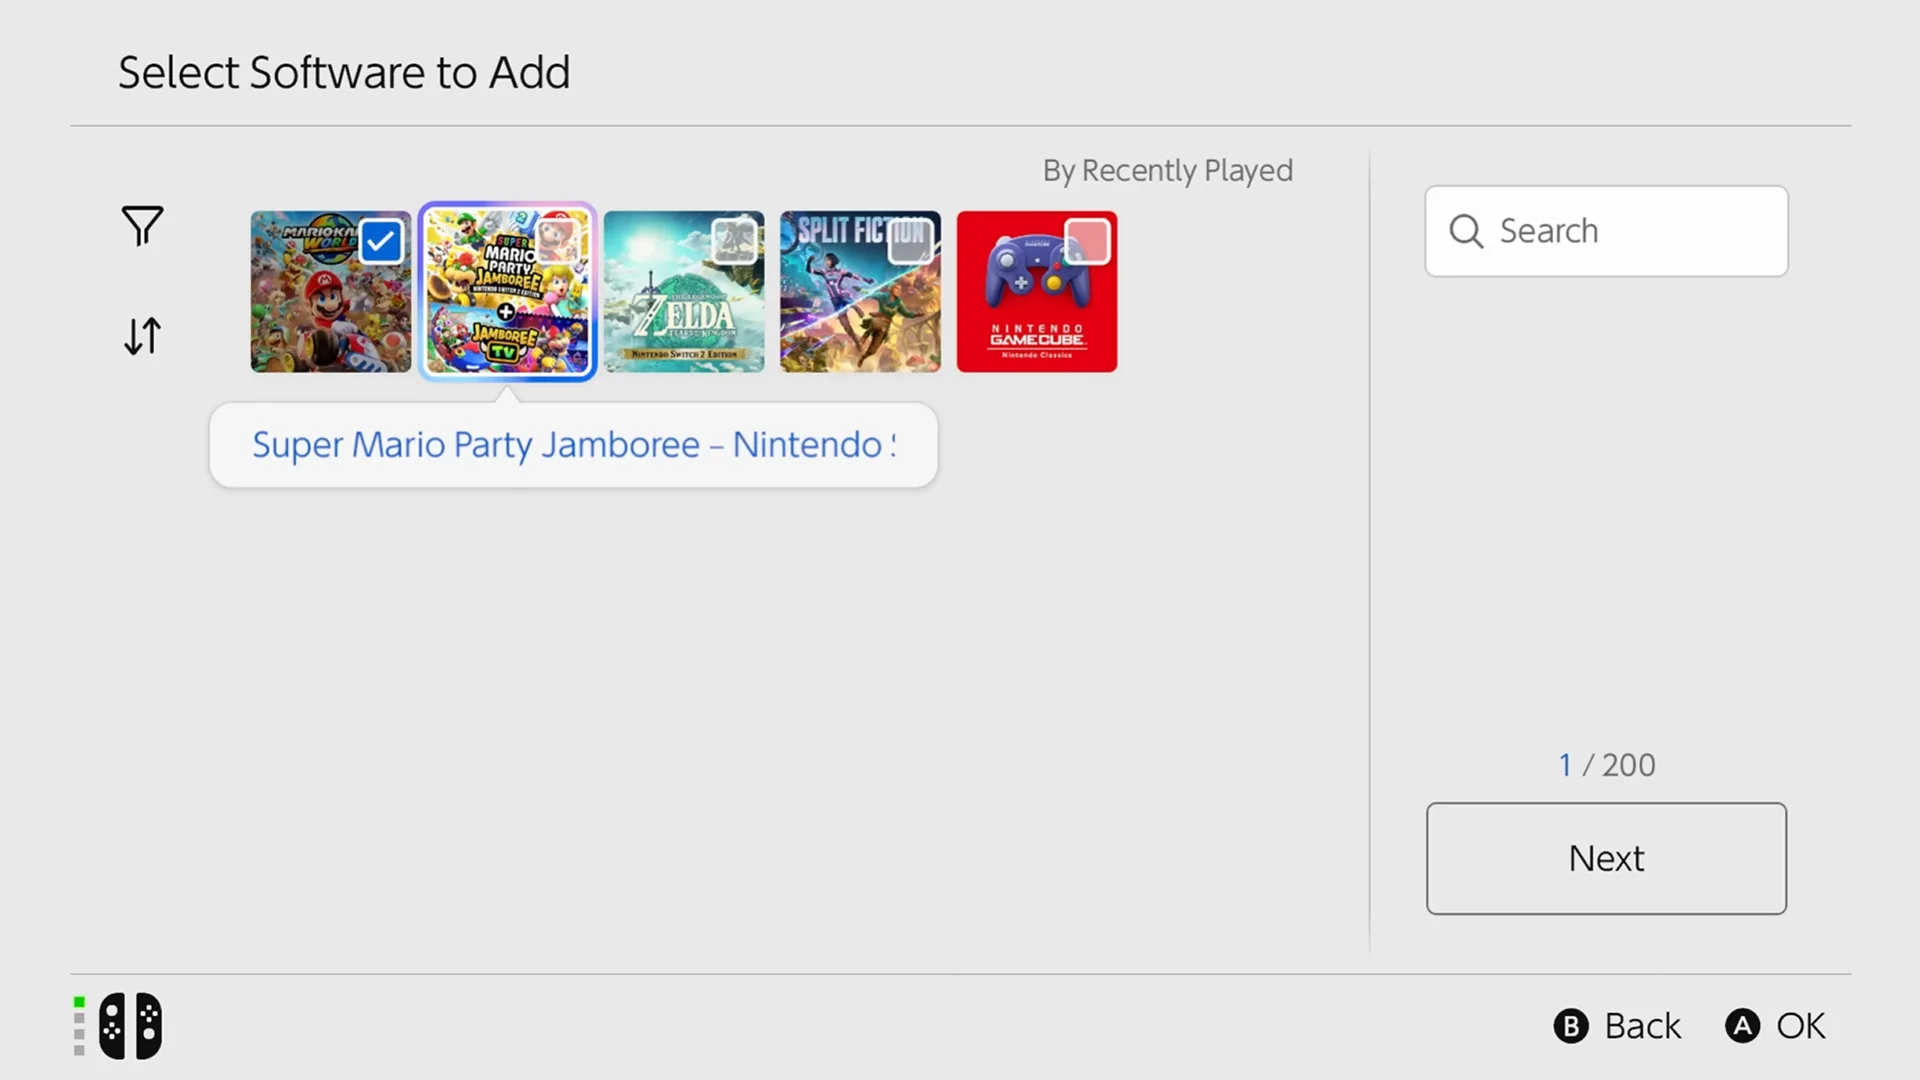This screenshot has width=1920, height=1080.
Task: Check the Split Fiction selection box
Action: coord(911,240)
